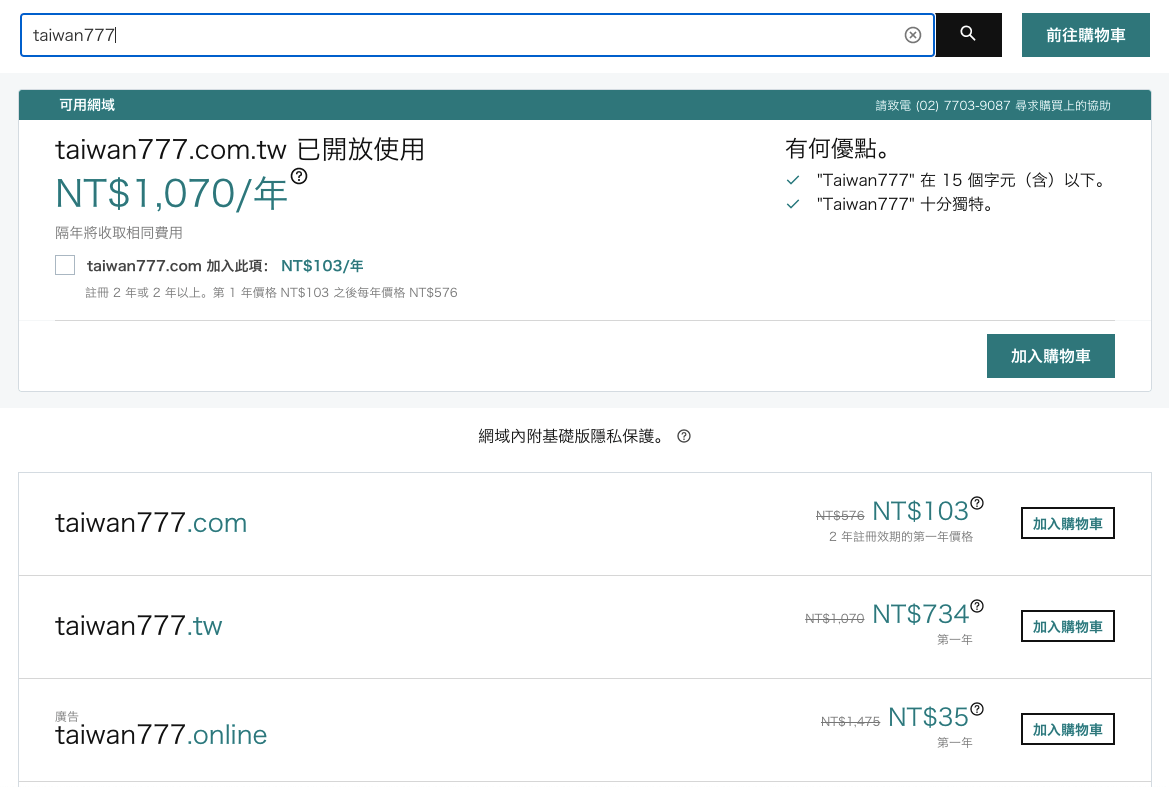Click the struck-through NT$1,475 price
1169x787 pixels.
(850, 721)
